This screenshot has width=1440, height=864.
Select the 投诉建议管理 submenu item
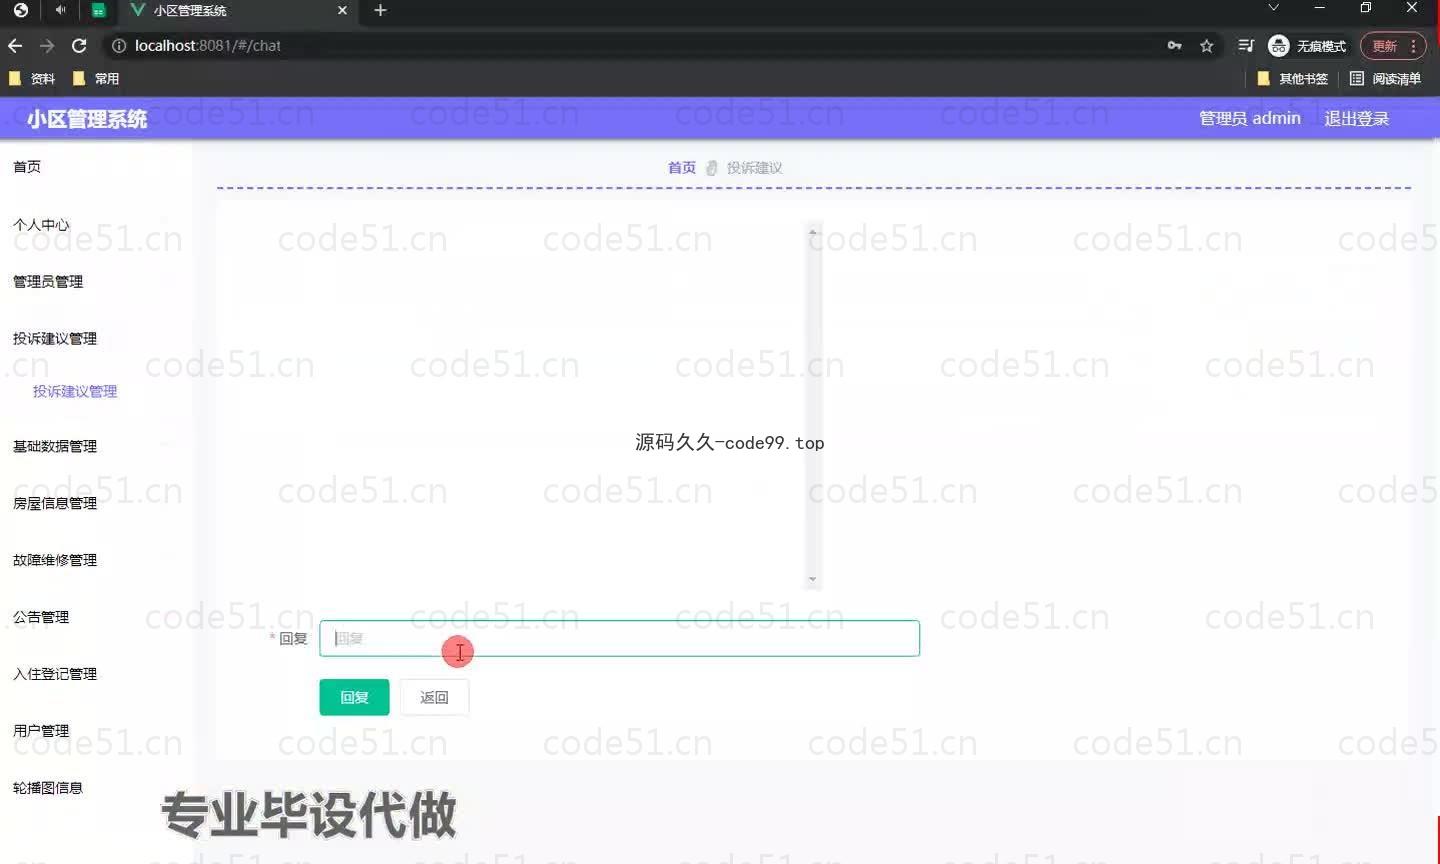(75, 391)
